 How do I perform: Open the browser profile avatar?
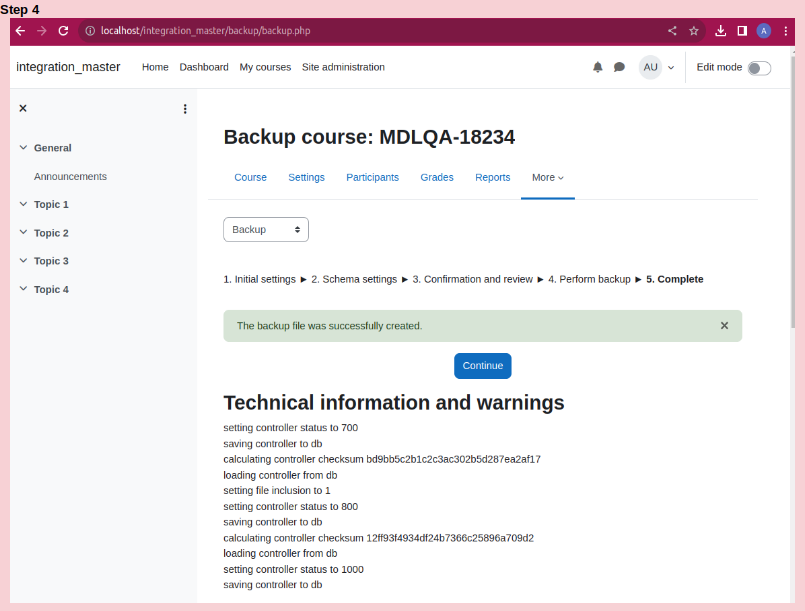763,31
